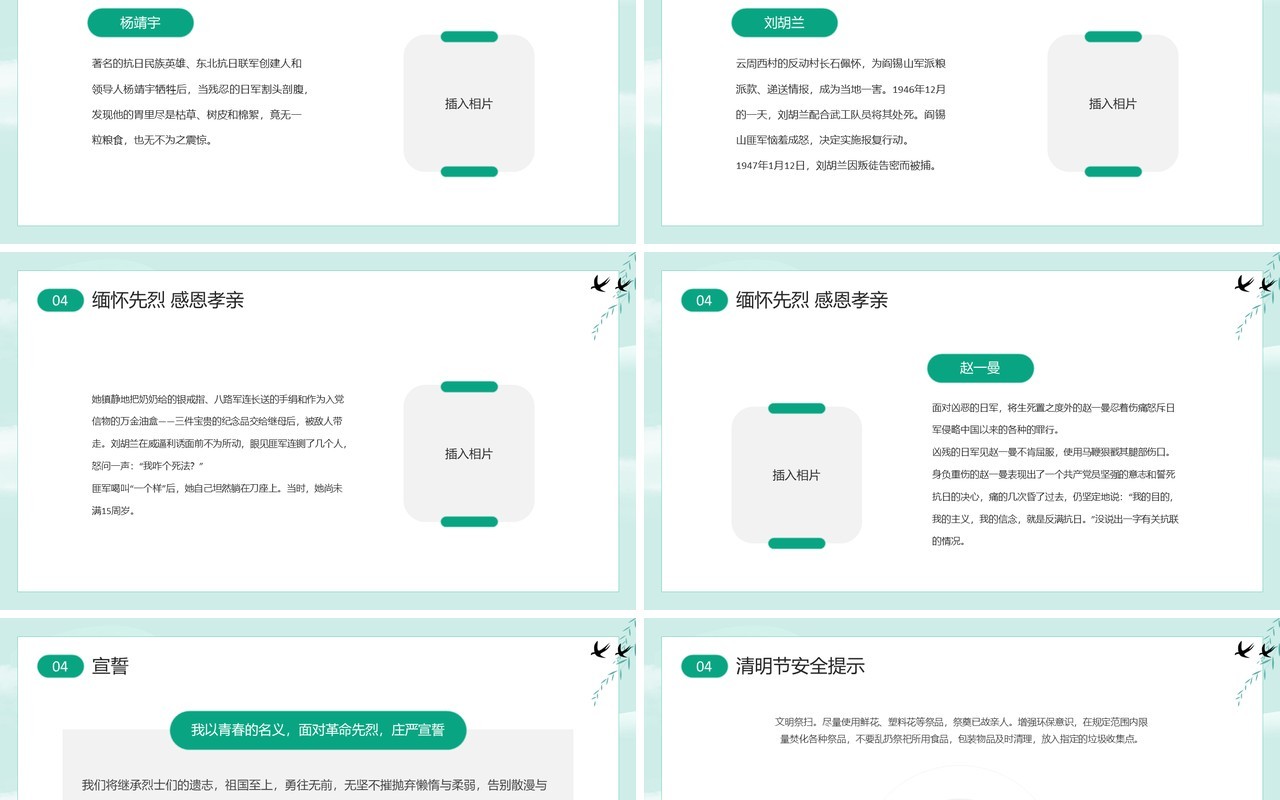The width and height of the screenshot is (1280, 800).
Task: Click 插入相片 placeholder on 刘胡兰 slide
Action: point(1113,103)
